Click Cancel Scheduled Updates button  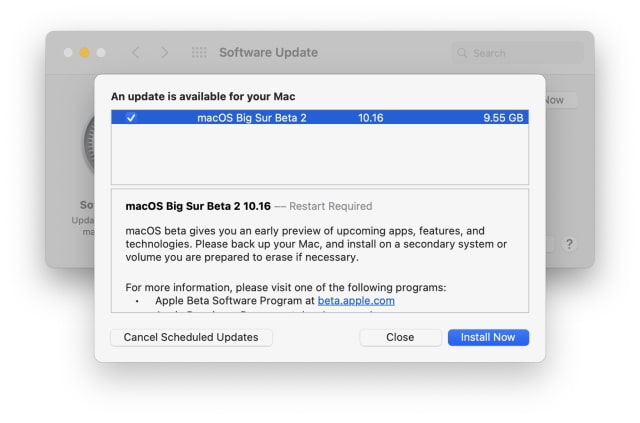191,337
